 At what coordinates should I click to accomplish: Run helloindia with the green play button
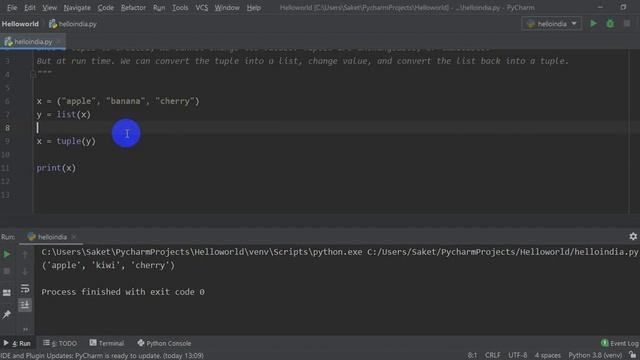(x=593, y=24)
